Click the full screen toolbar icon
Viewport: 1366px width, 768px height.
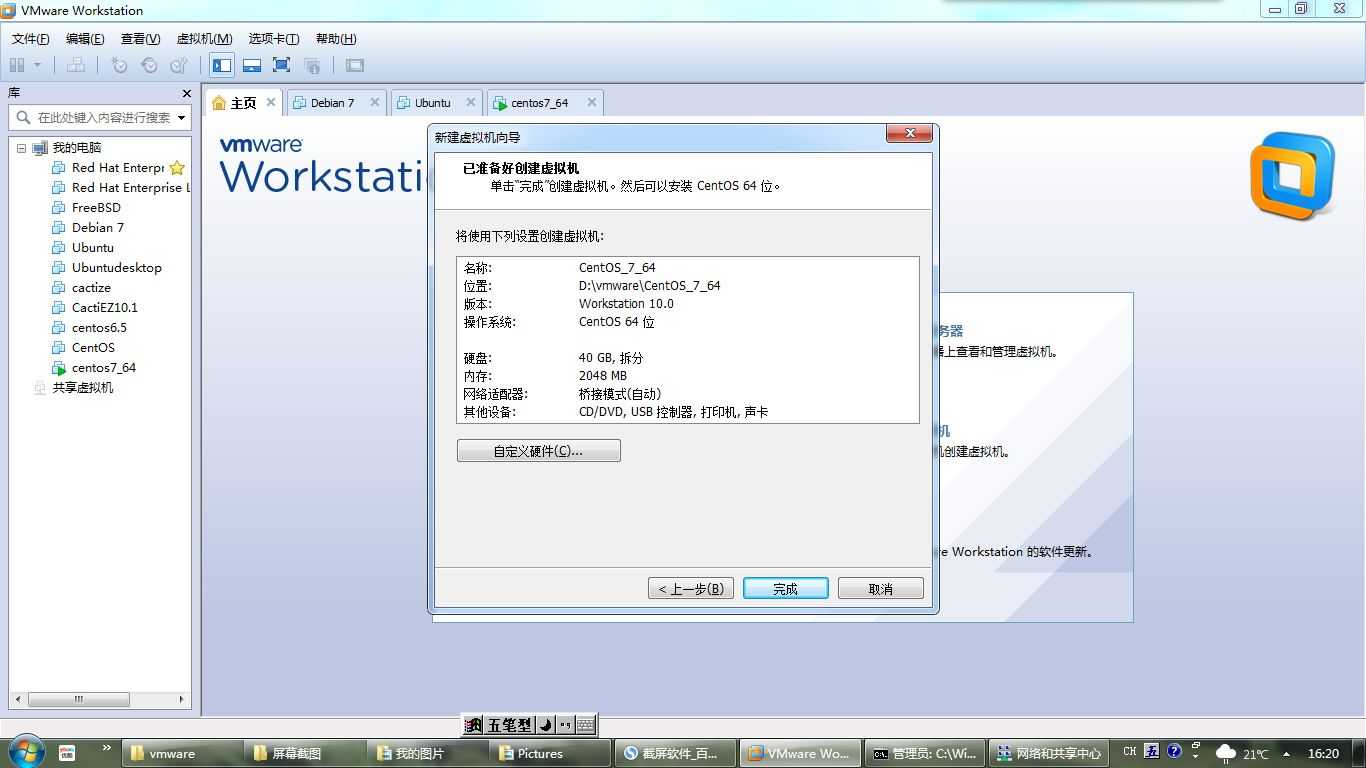click(282, 65)
